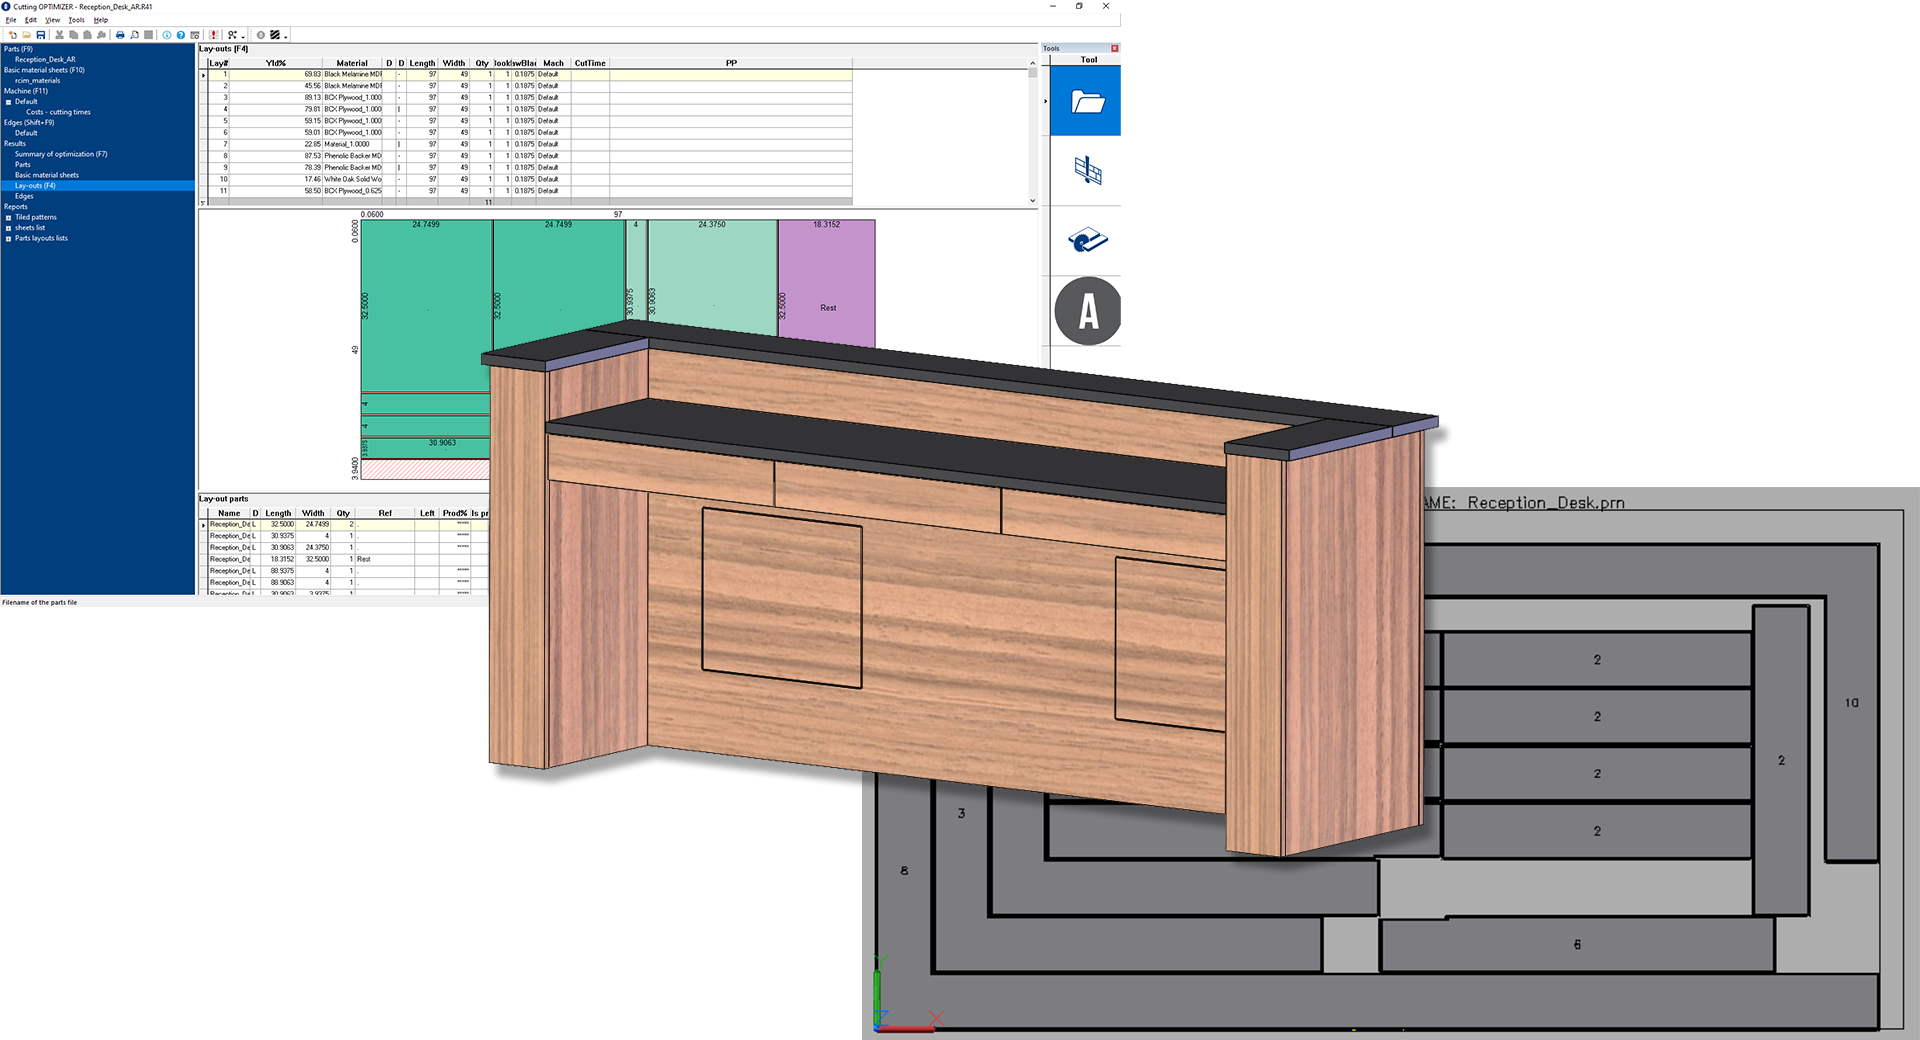Screen dimensions: 1920x1040
Task: Click the purple Rest piece in layout
Action: pos(827,279)
